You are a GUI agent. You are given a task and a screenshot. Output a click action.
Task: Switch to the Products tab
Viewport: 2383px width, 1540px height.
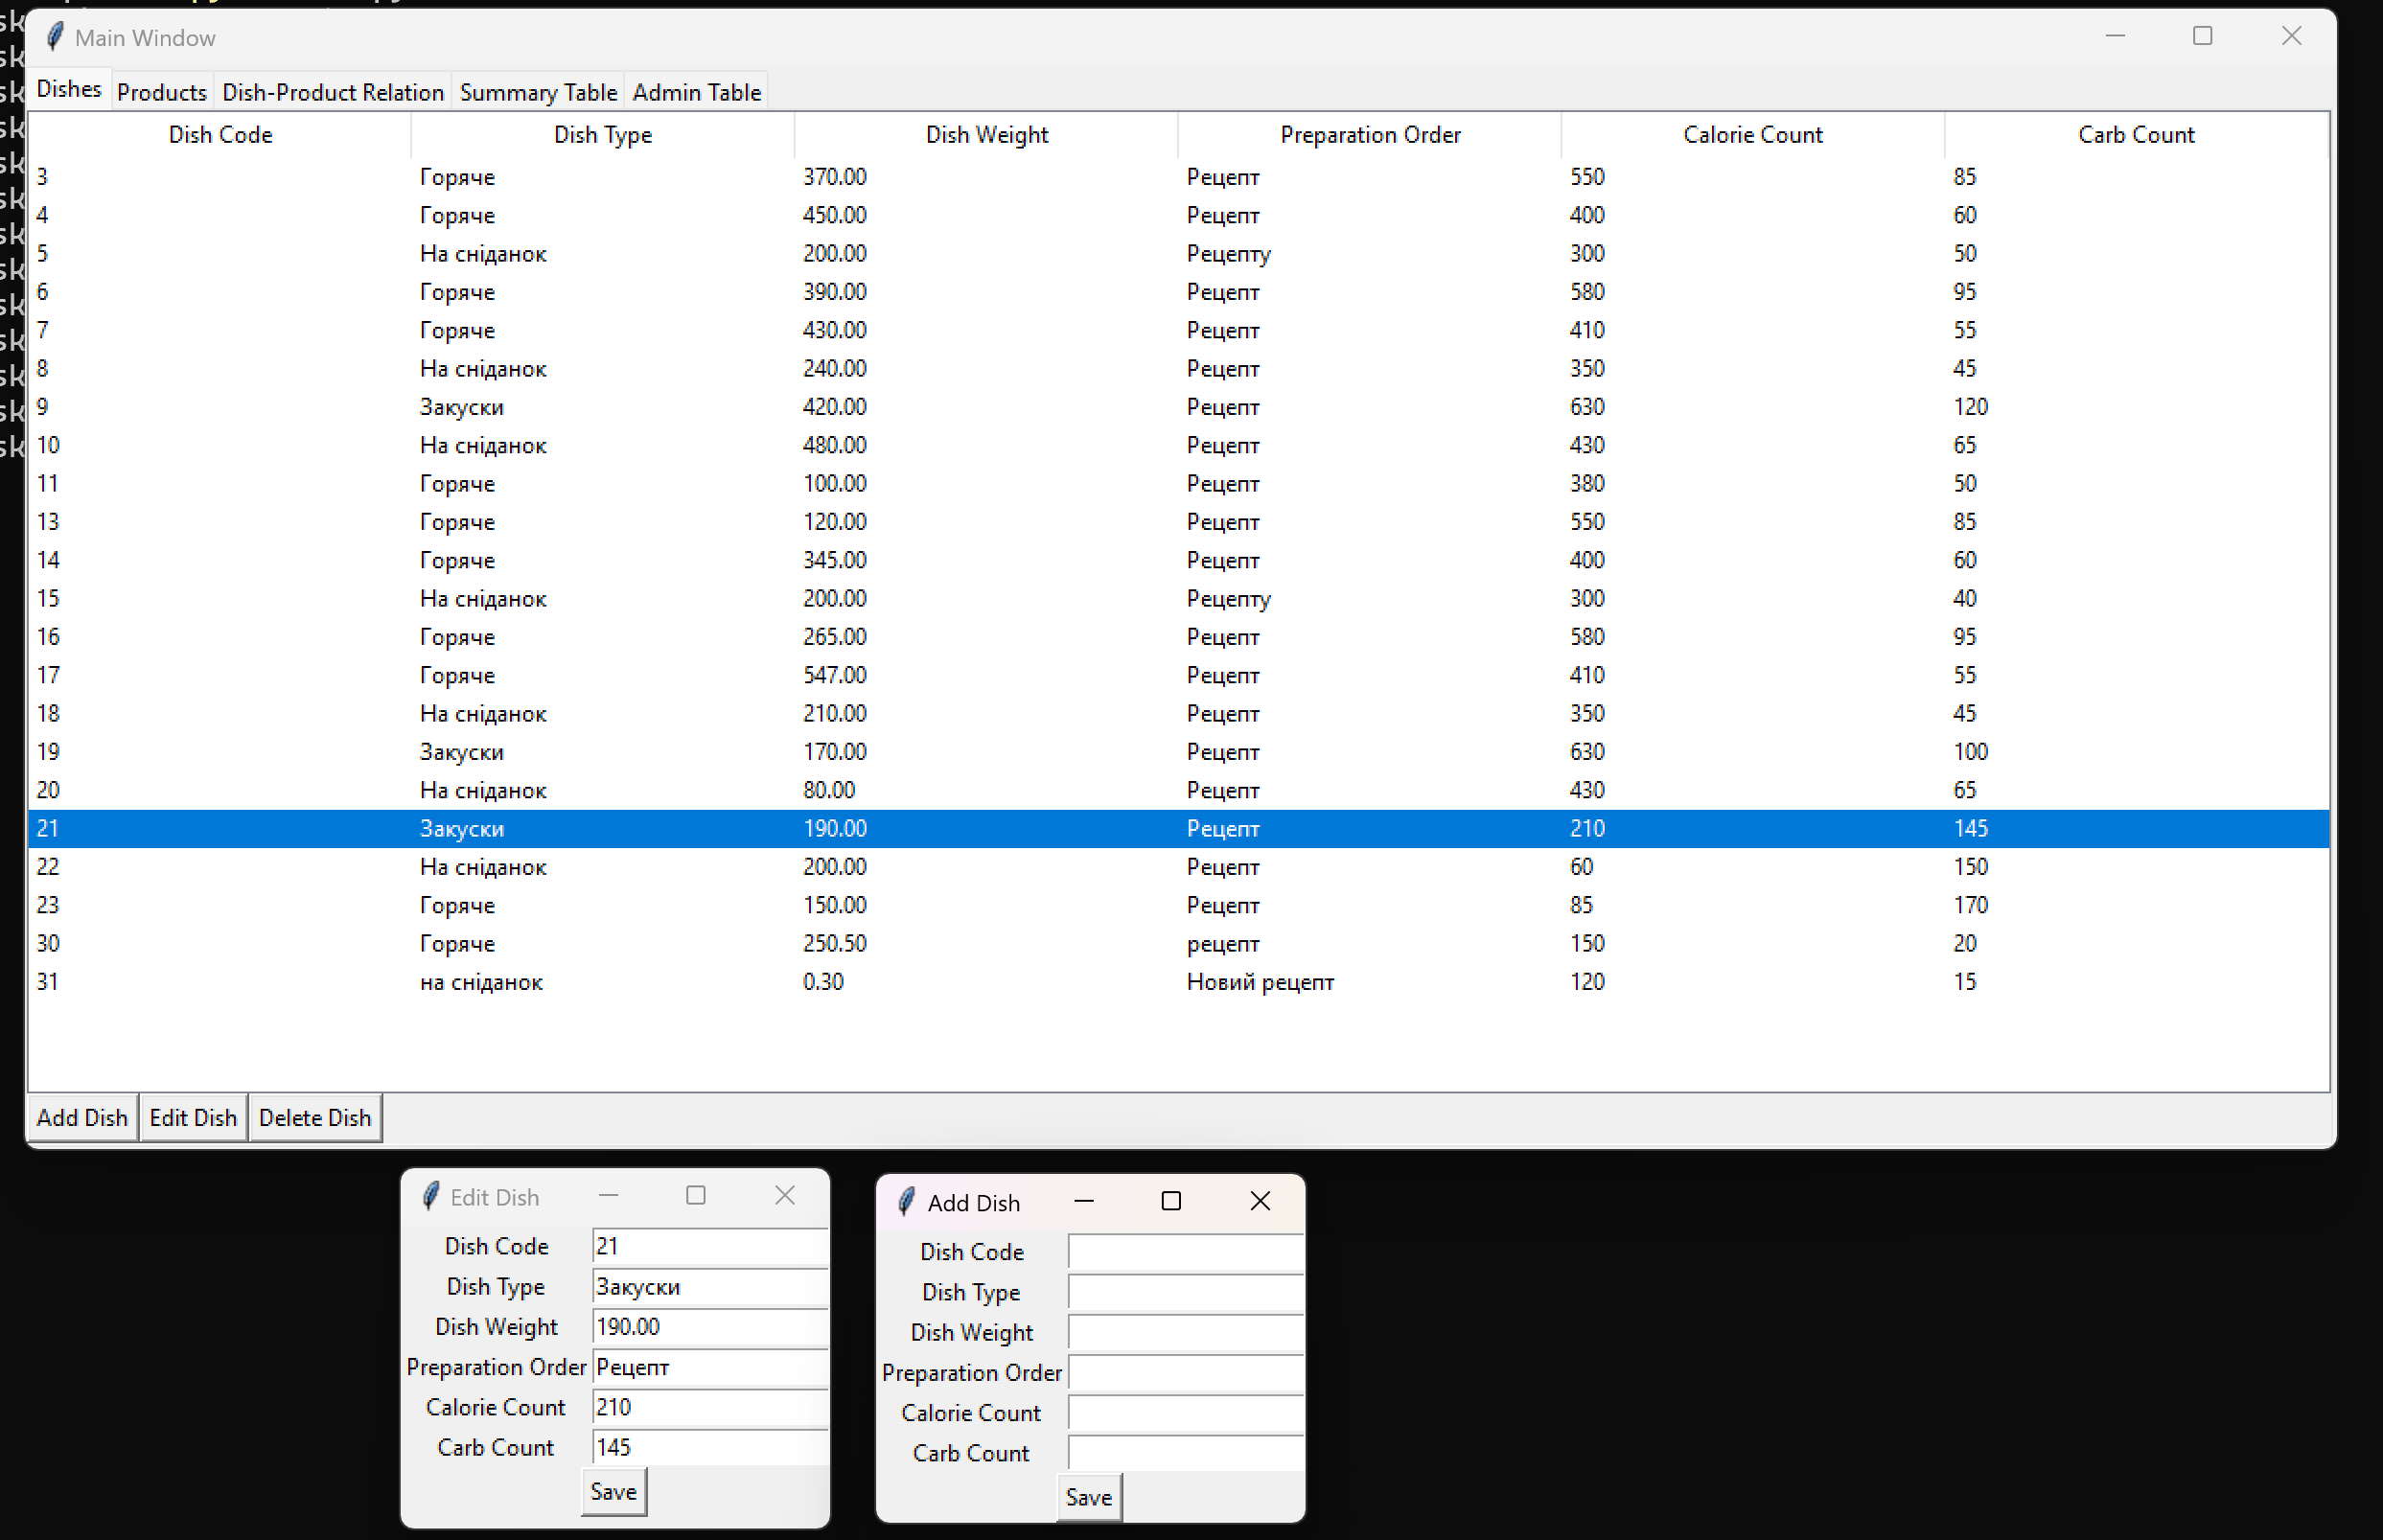tap(162, 91)
